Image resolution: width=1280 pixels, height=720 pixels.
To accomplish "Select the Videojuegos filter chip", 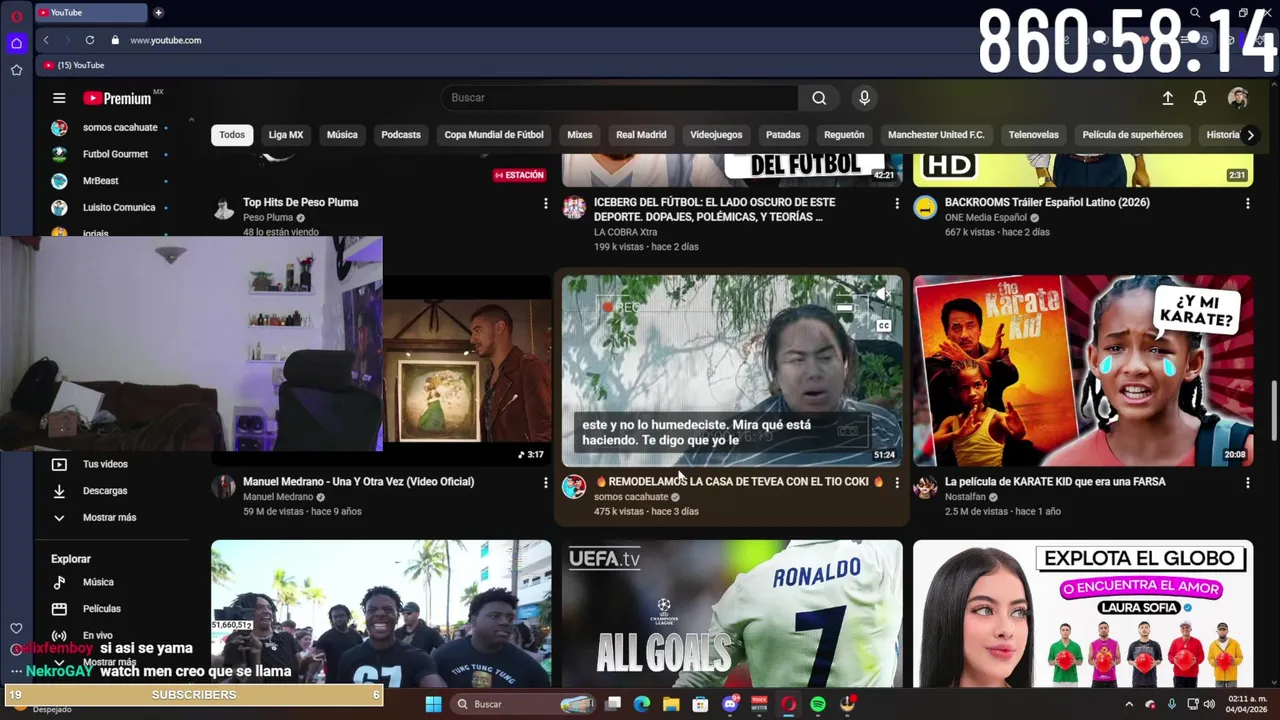I will tap(716, 135).
